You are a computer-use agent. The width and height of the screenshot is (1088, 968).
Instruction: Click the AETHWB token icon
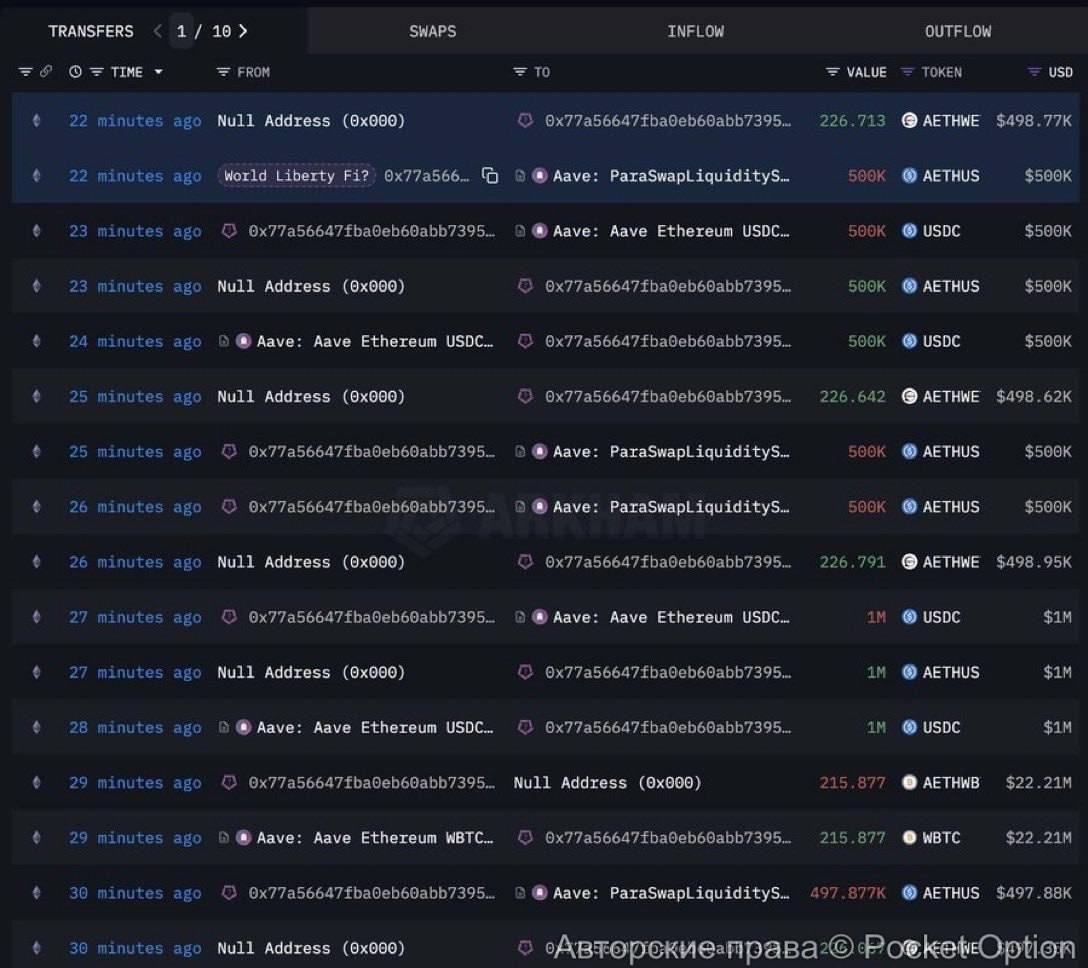pos(909,783)
